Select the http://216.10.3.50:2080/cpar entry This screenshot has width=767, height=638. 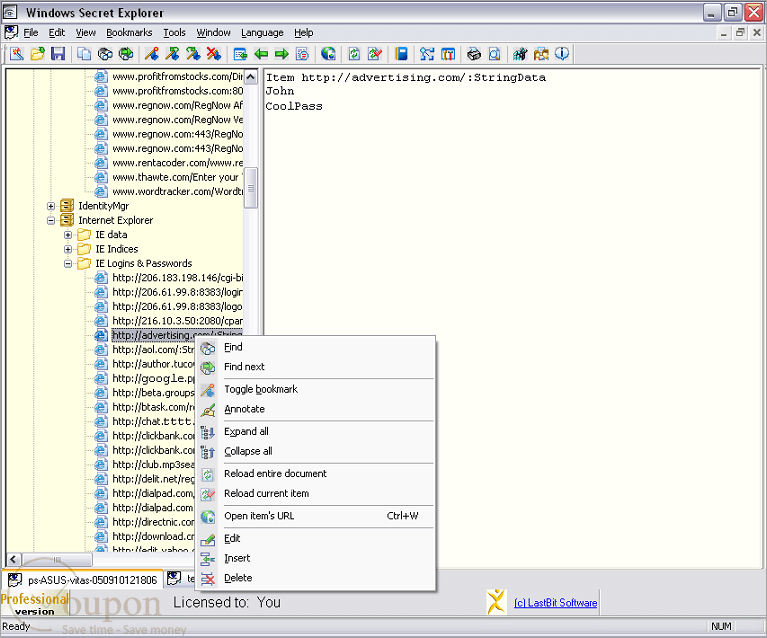pyautogui.click(x=177, y=321)
